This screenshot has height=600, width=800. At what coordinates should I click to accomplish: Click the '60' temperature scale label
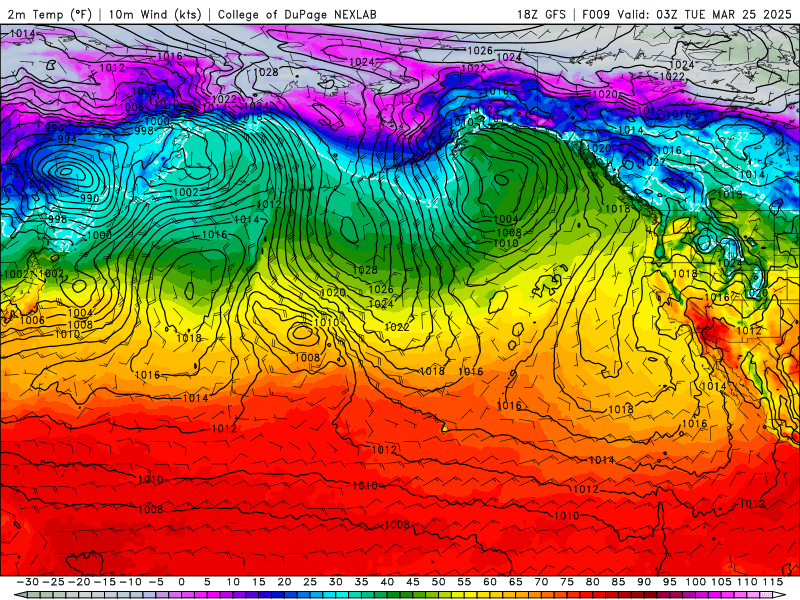pyautogui.click(x=490, y=582)
